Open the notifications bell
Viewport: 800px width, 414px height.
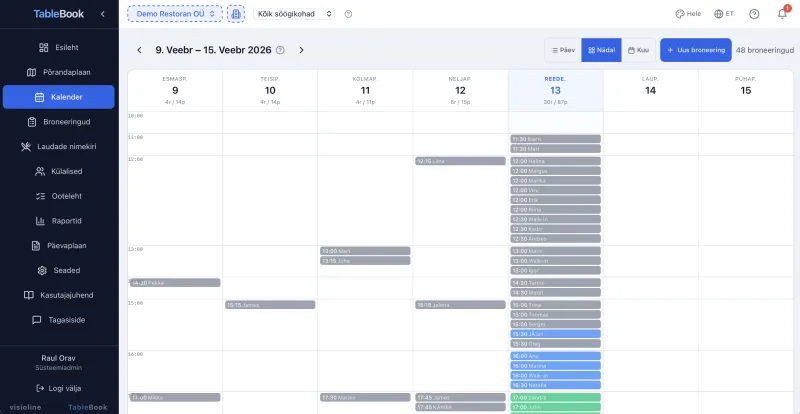tap(782, 14)
